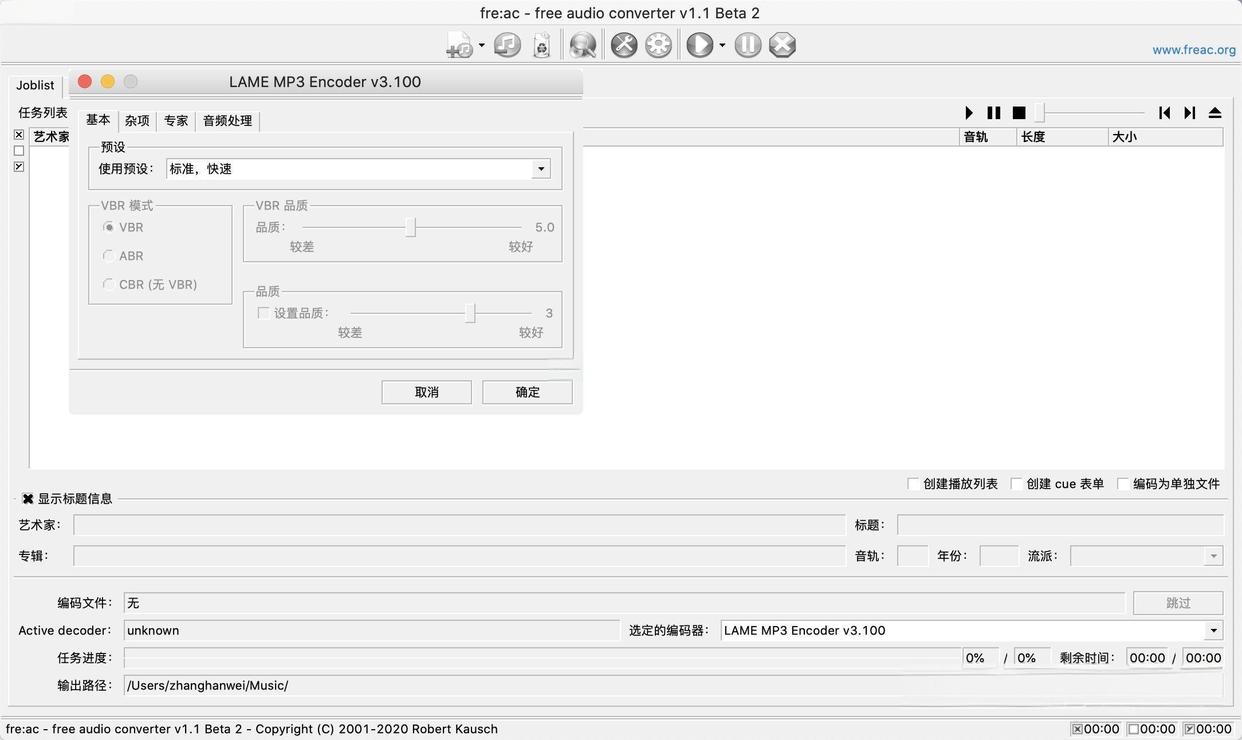Image resolution: width=1242 pixels, height=740 pixels.
Task: Click the toggle-selection checked box in joblist
Action: [19, 167]
